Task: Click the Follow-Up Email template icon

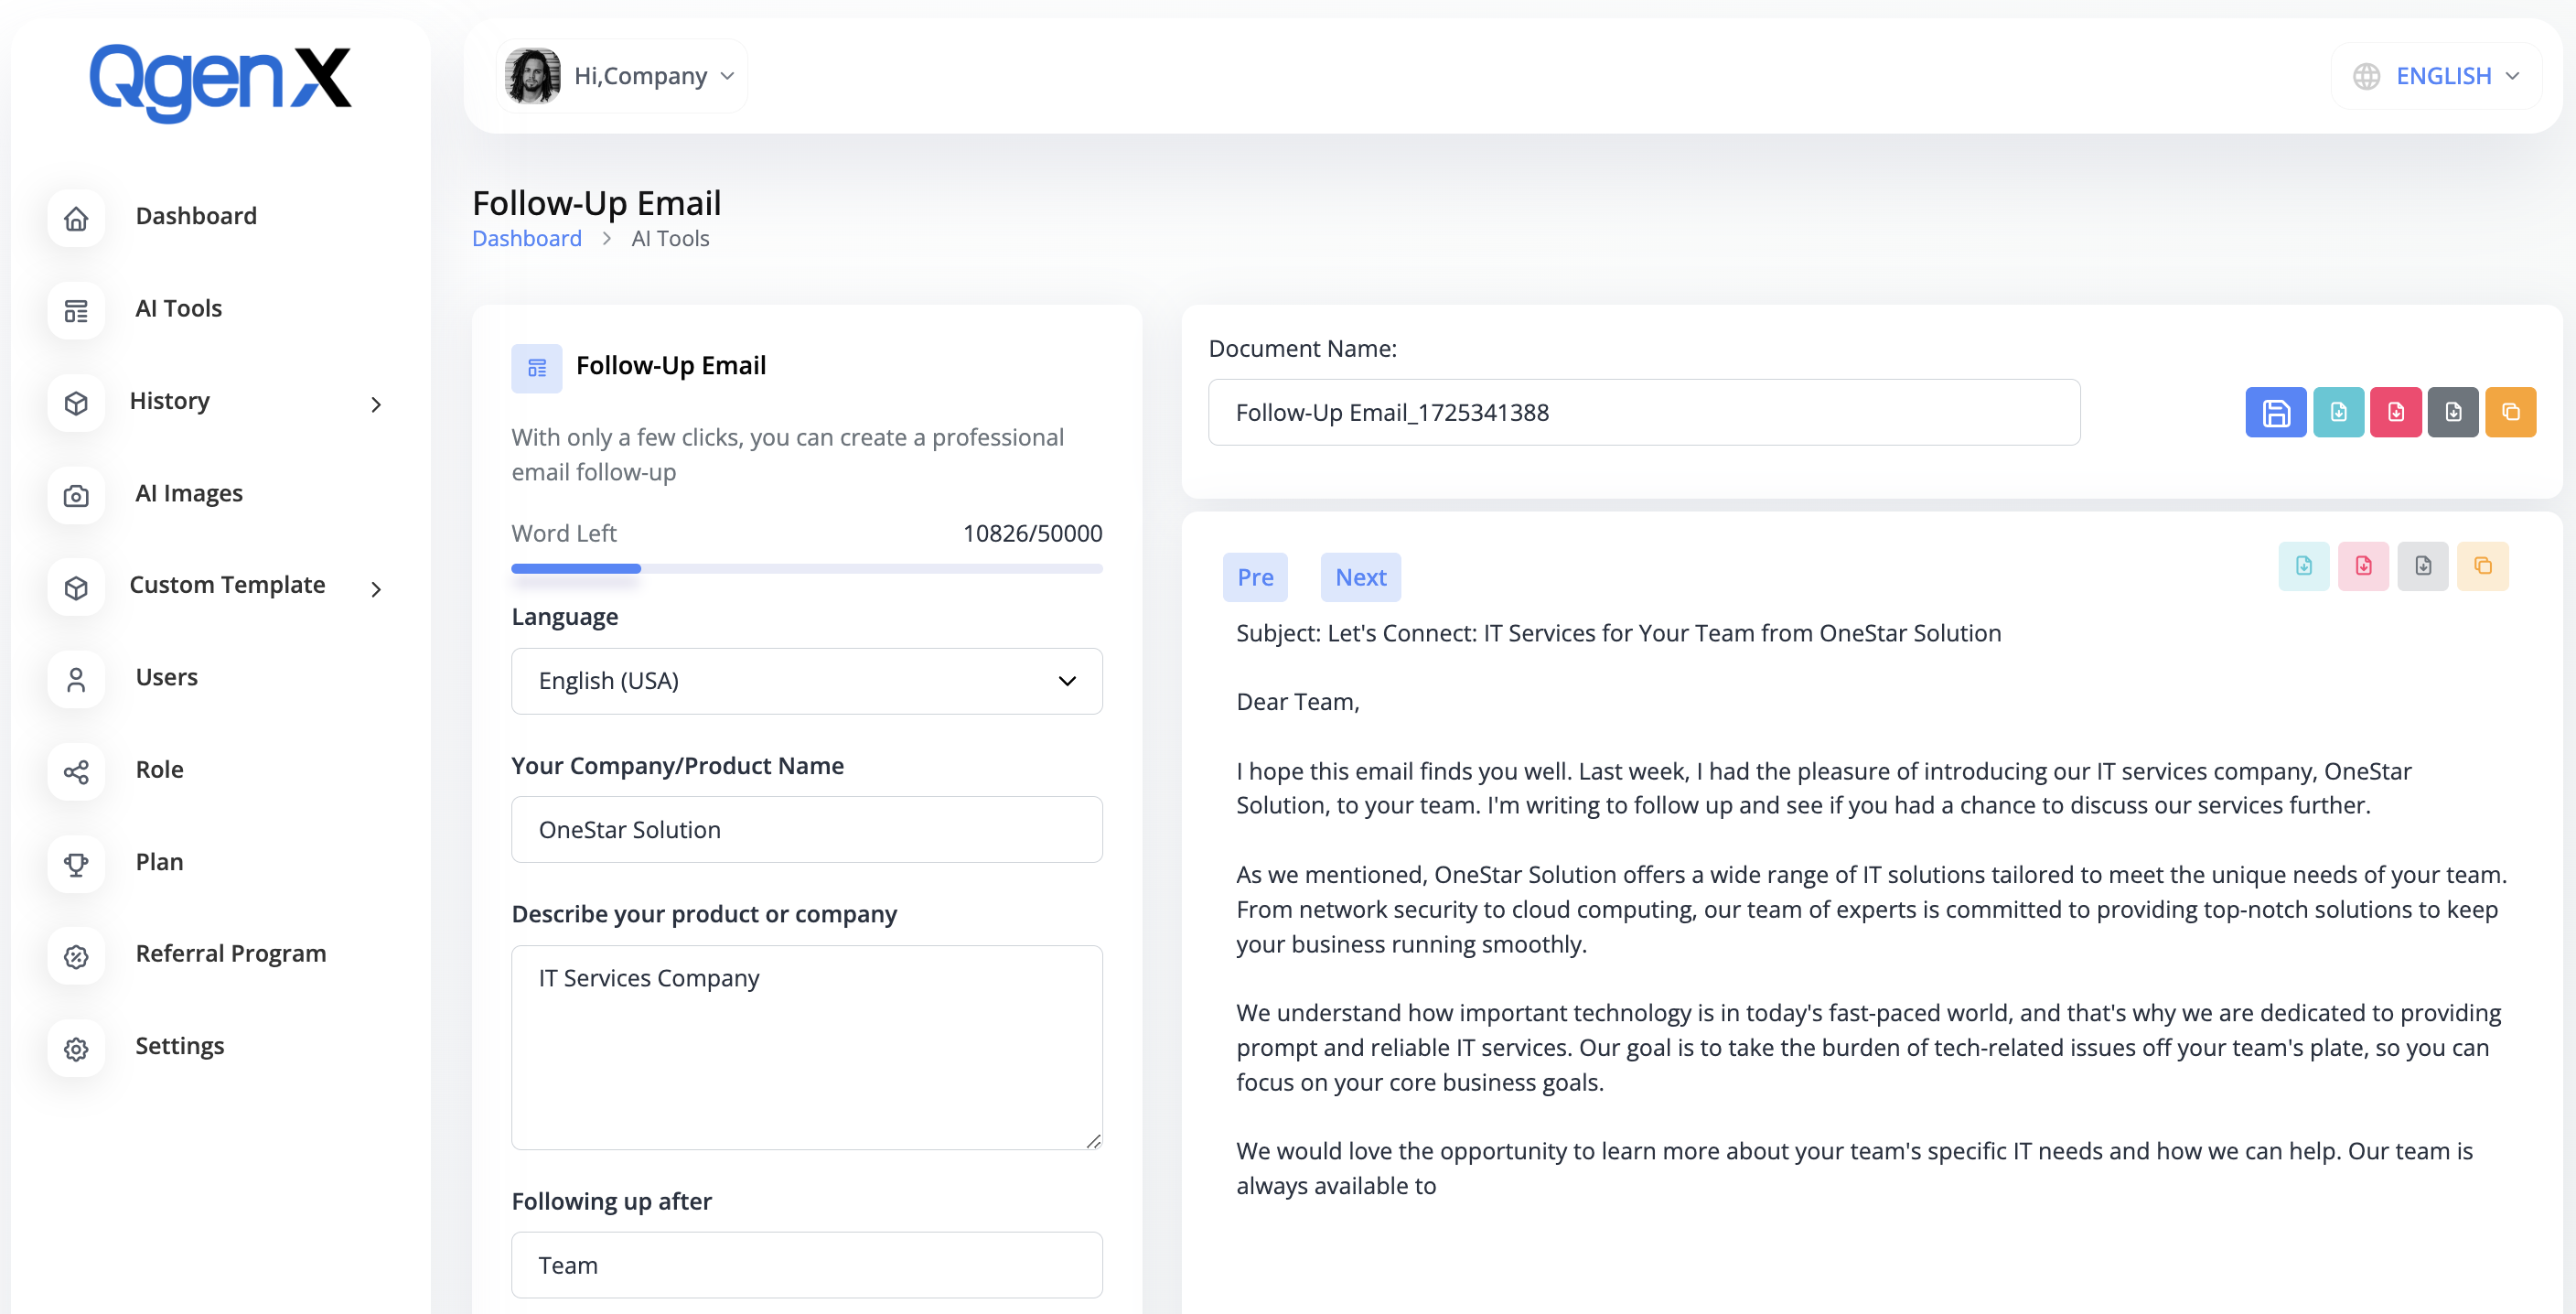Action: [x=537, y=368]
